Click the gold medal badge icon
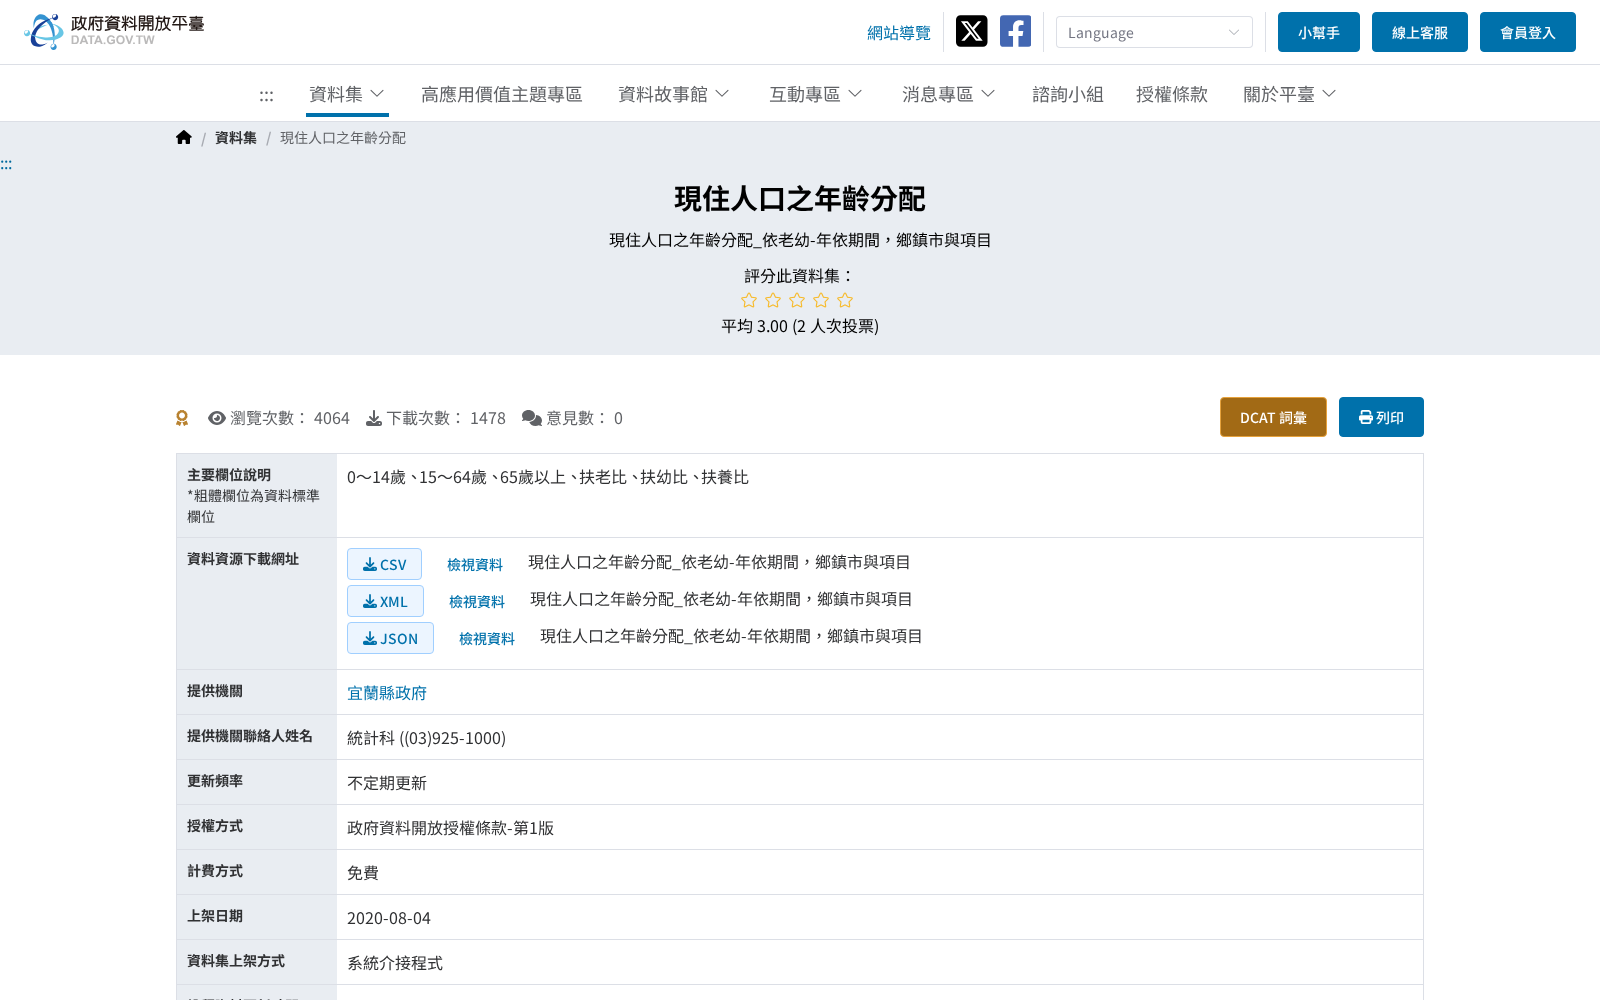1600x1000 pixels. [x=182, y=418]
